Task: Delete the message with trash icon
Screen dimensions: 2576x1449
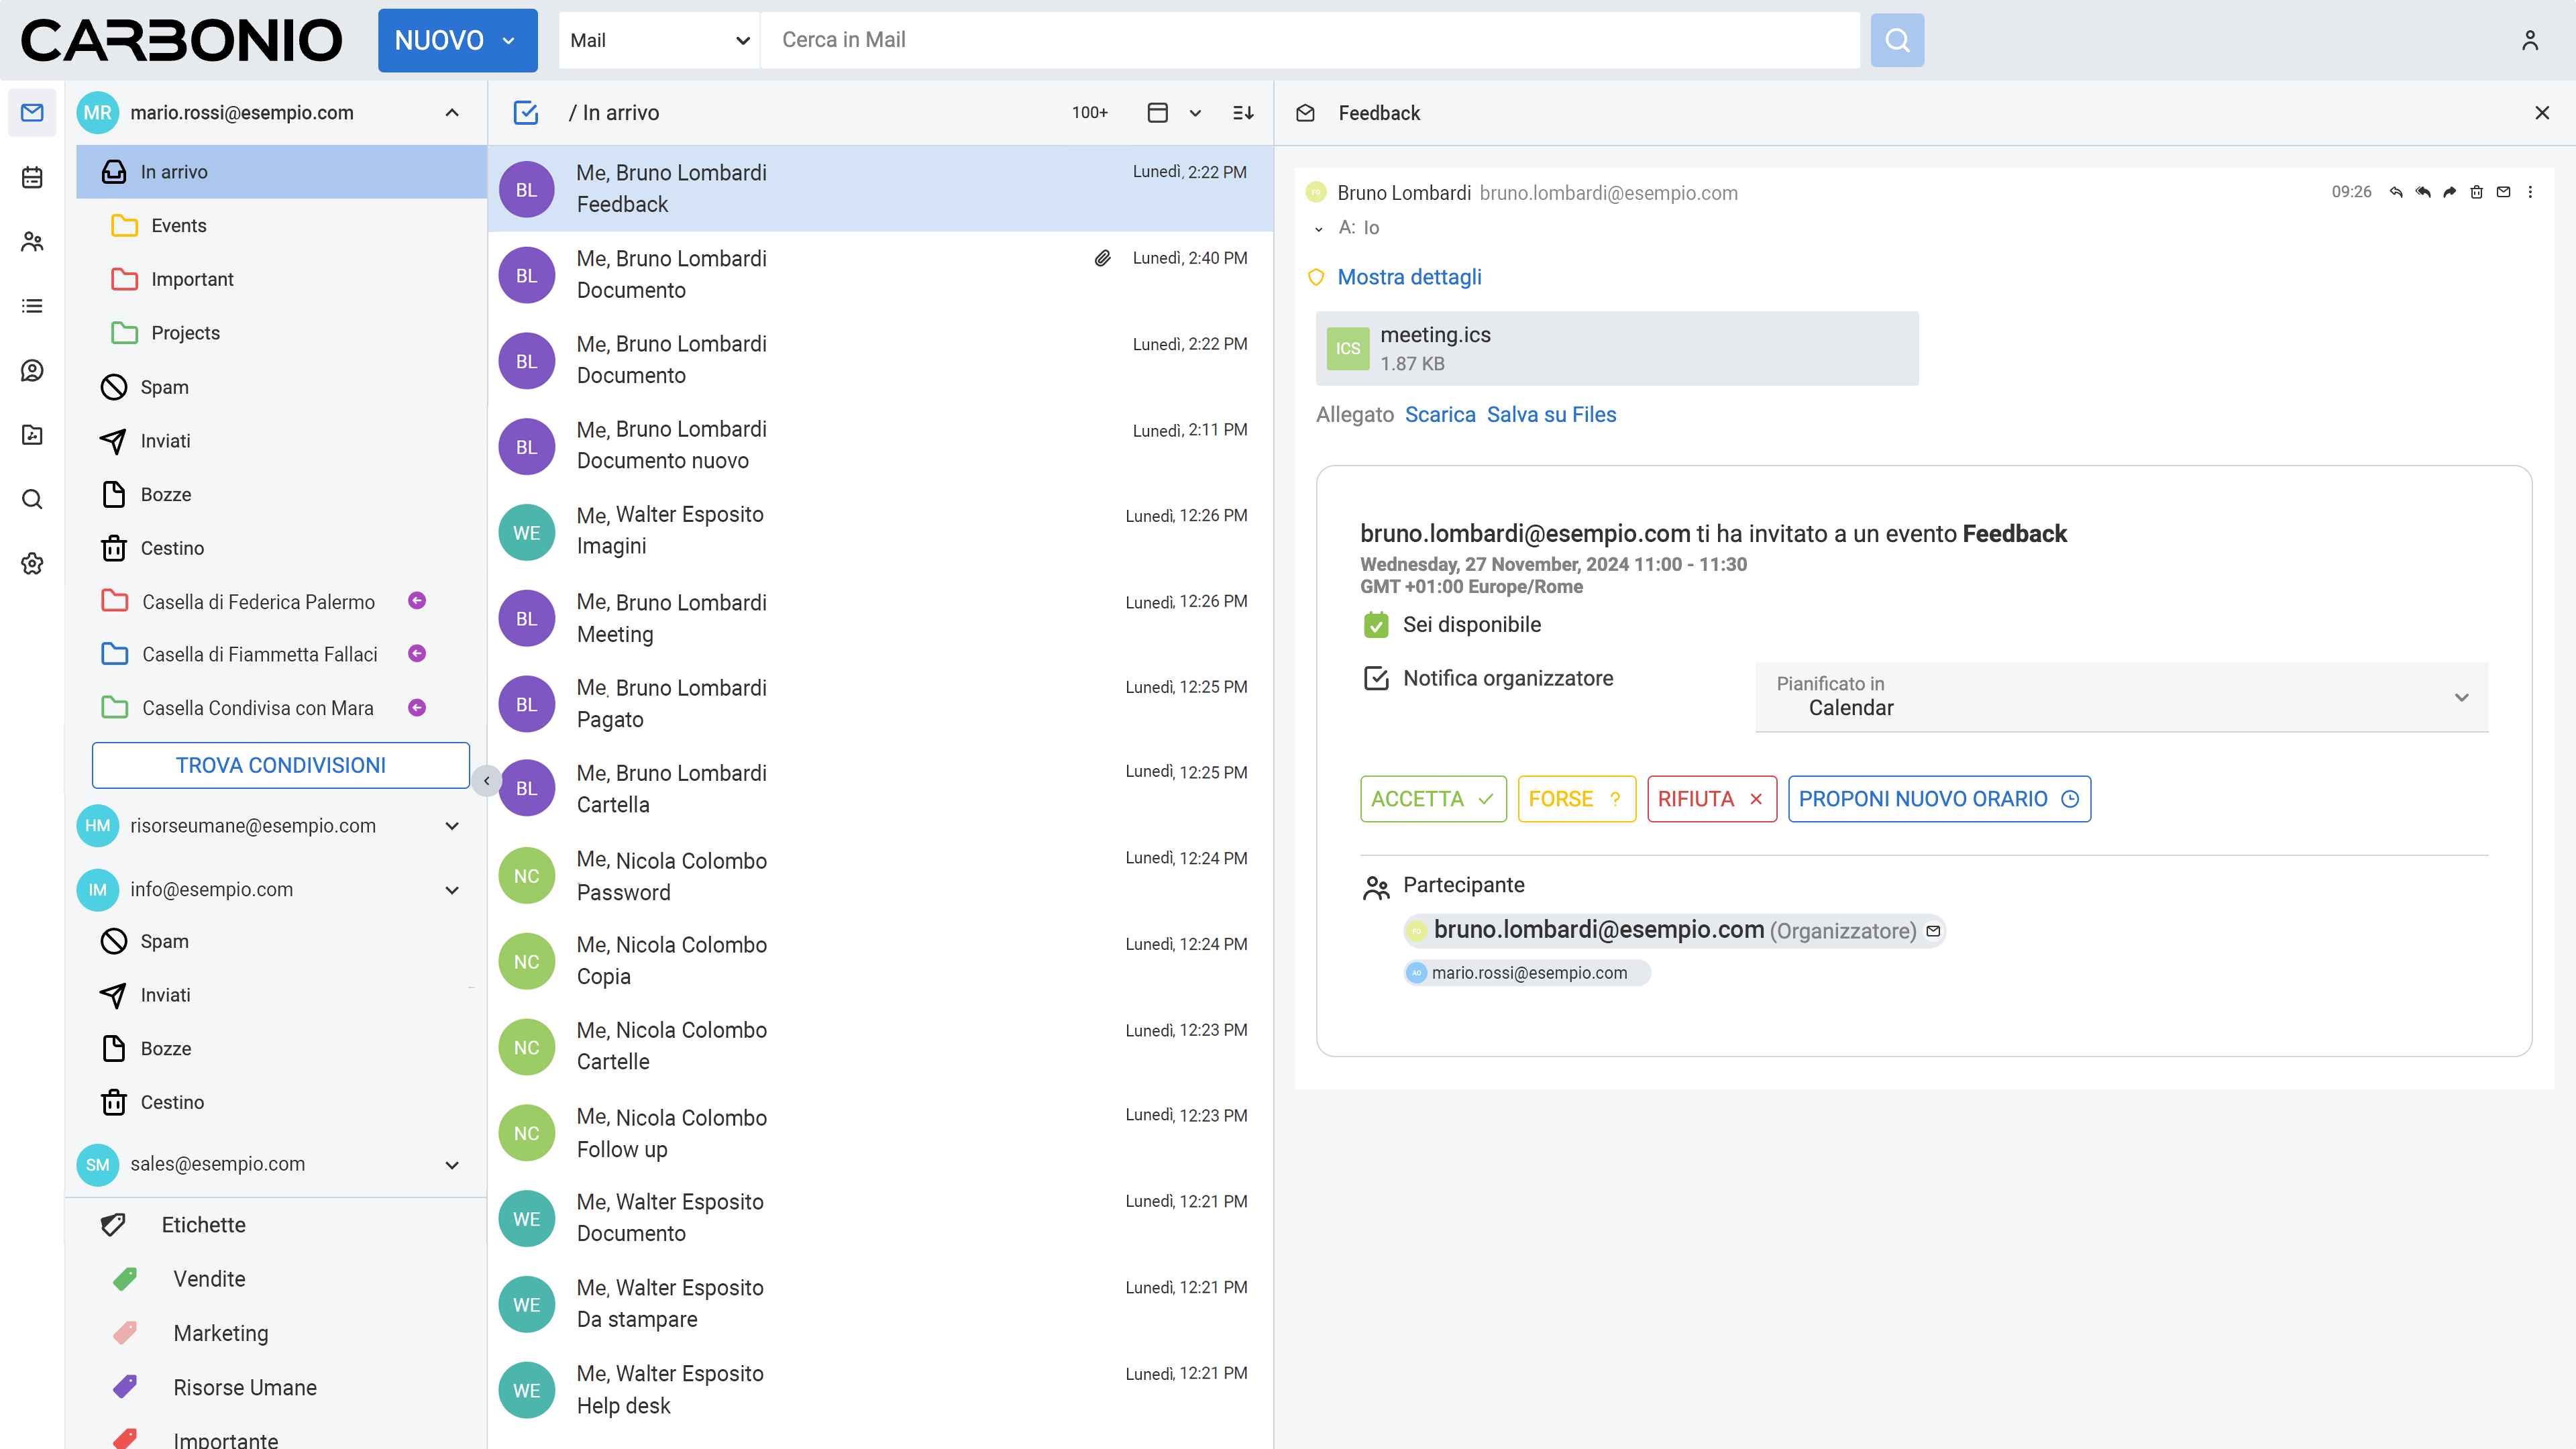Action: point(2476,192)
